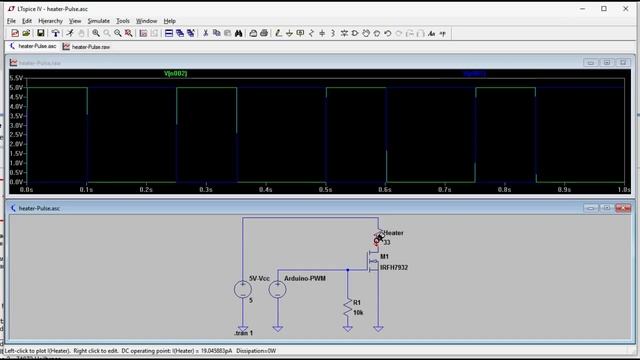Open the Edit menu
The image size is (640, 360).
[27, 21]
